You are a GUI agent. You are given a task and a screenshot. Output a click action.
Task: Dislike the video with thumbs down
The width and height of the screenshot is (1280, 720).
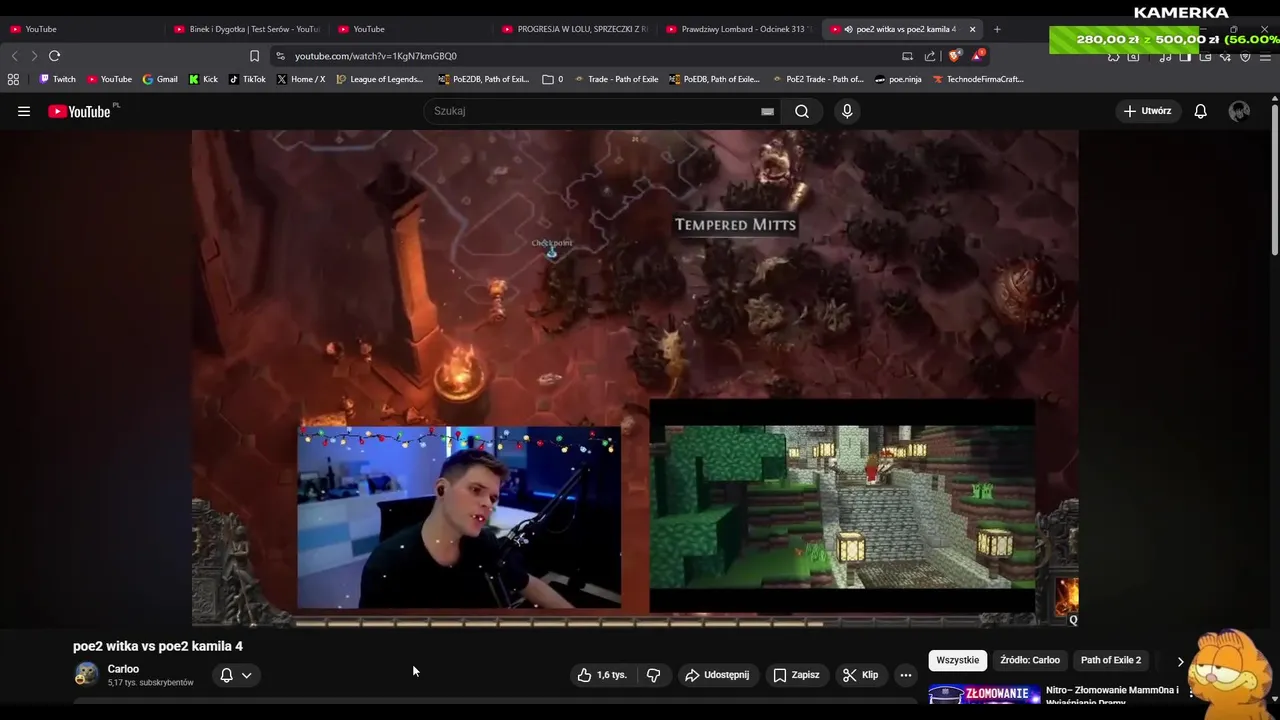coord(653,675)
